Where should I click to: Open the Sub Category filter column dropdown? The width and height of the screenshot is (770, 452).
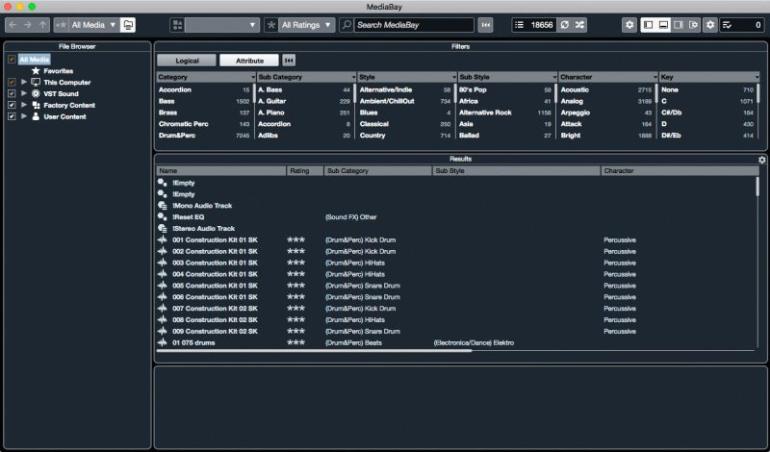pyautogui.click(x=354, y=77)
